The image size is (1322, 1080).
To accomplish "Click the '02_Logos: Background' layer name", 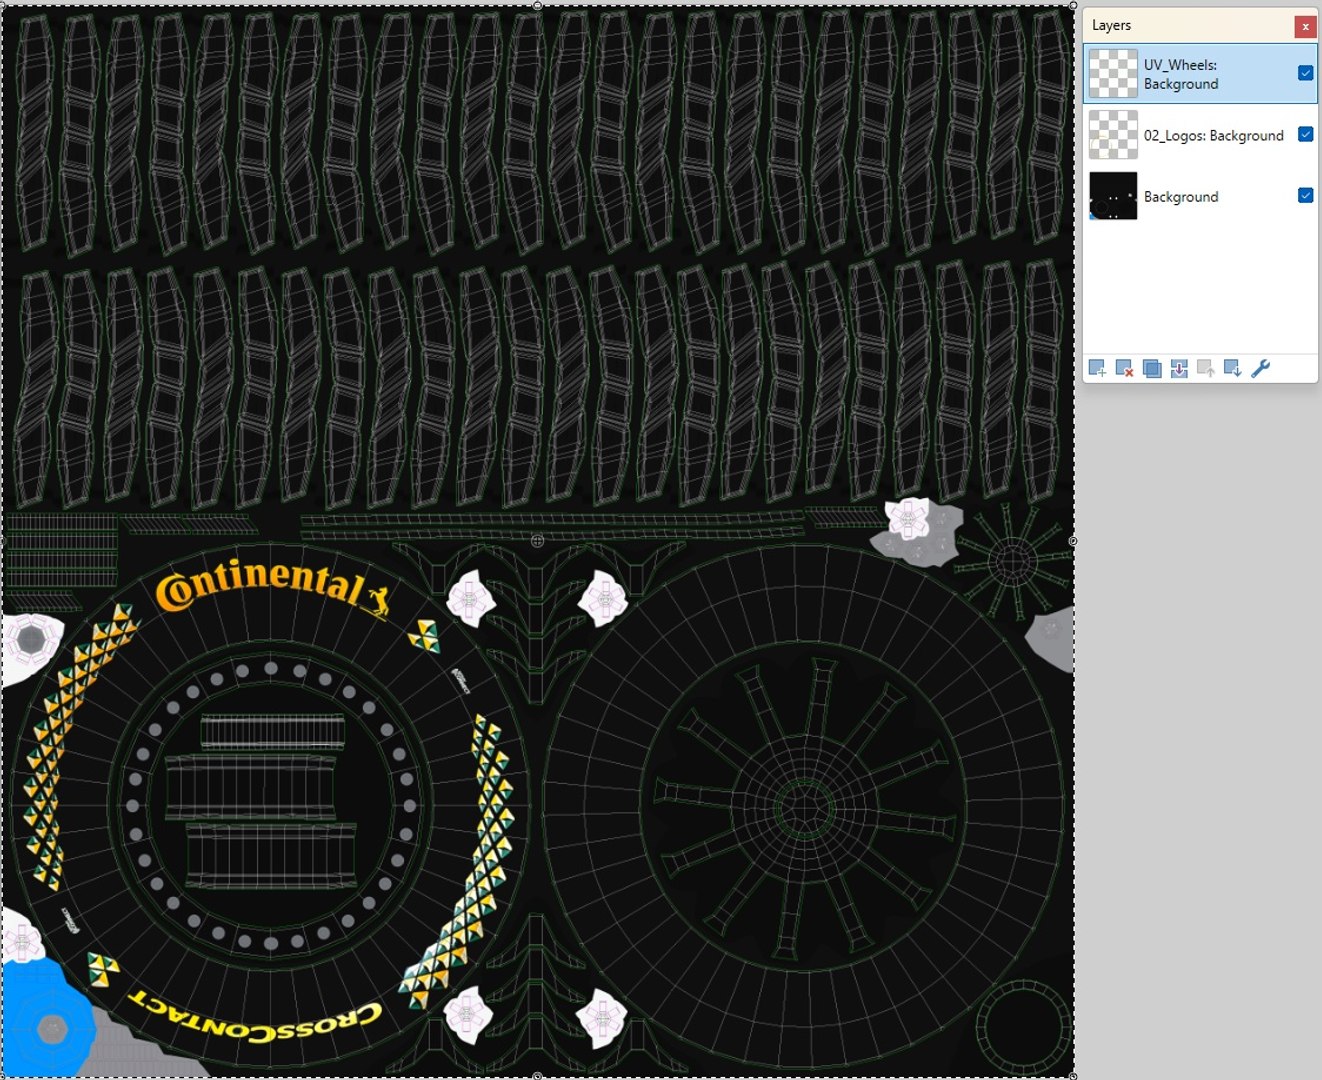I will point(1213,136).
